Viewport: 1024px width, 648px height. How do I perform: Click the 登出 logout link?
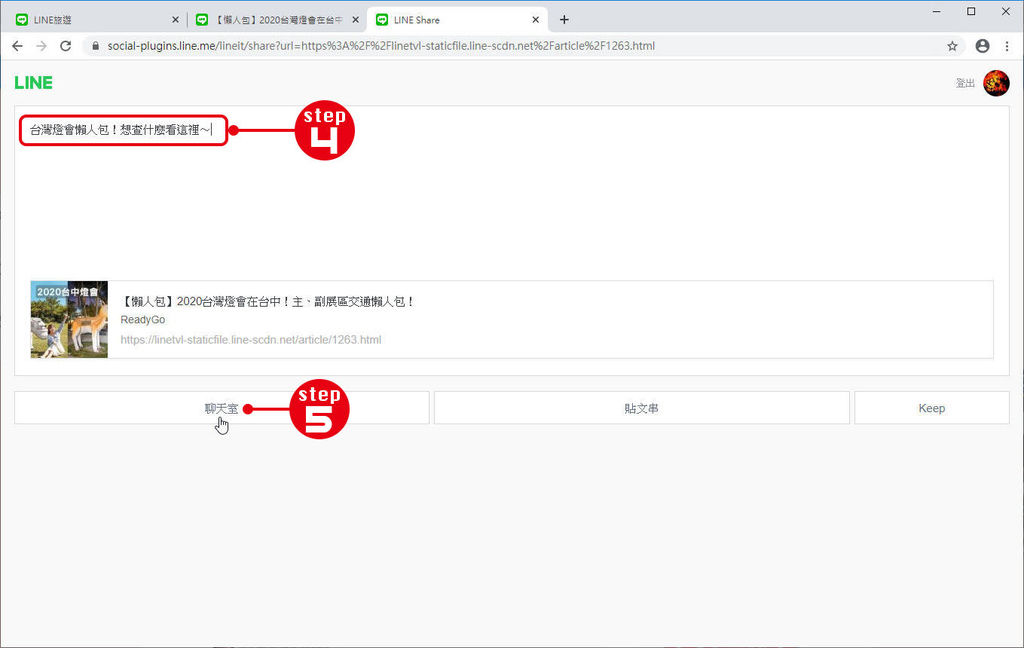(965, 83)
